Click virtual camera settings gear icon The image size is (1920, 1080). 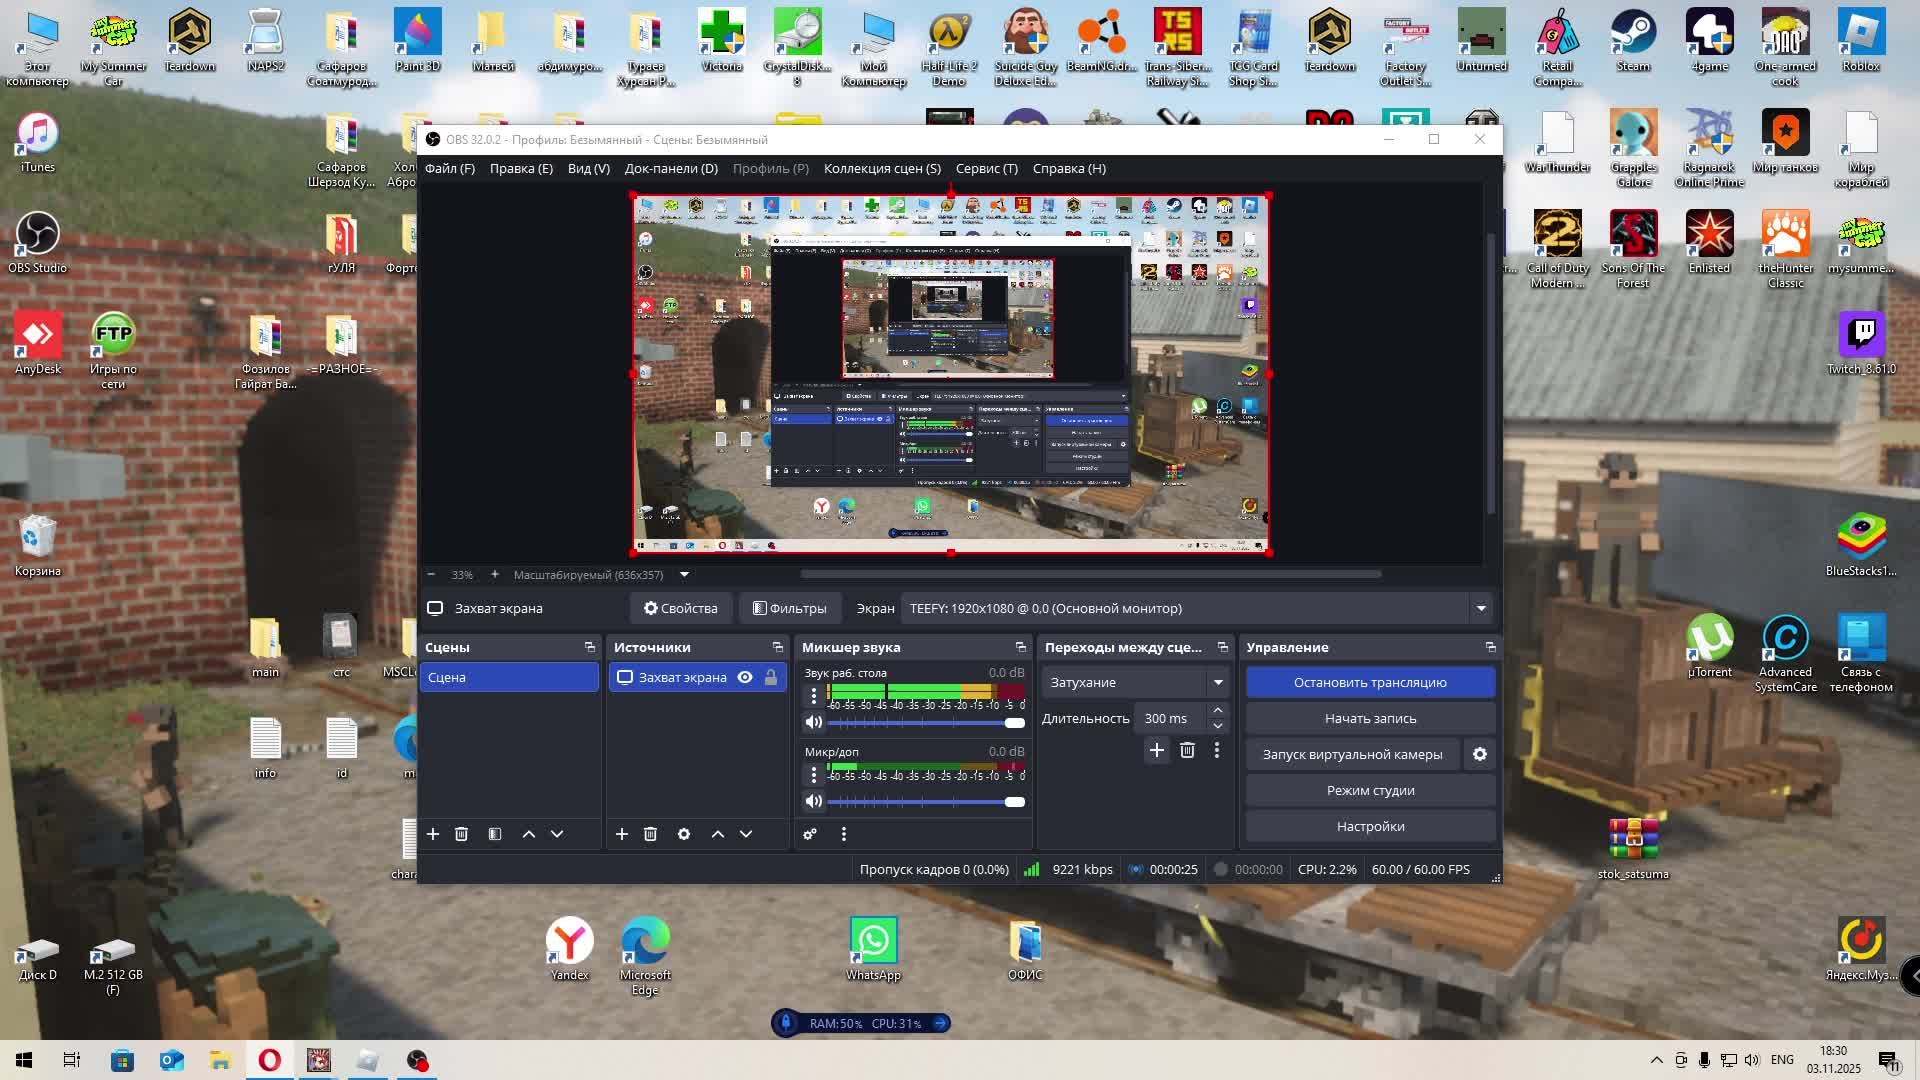(1480, 754)
